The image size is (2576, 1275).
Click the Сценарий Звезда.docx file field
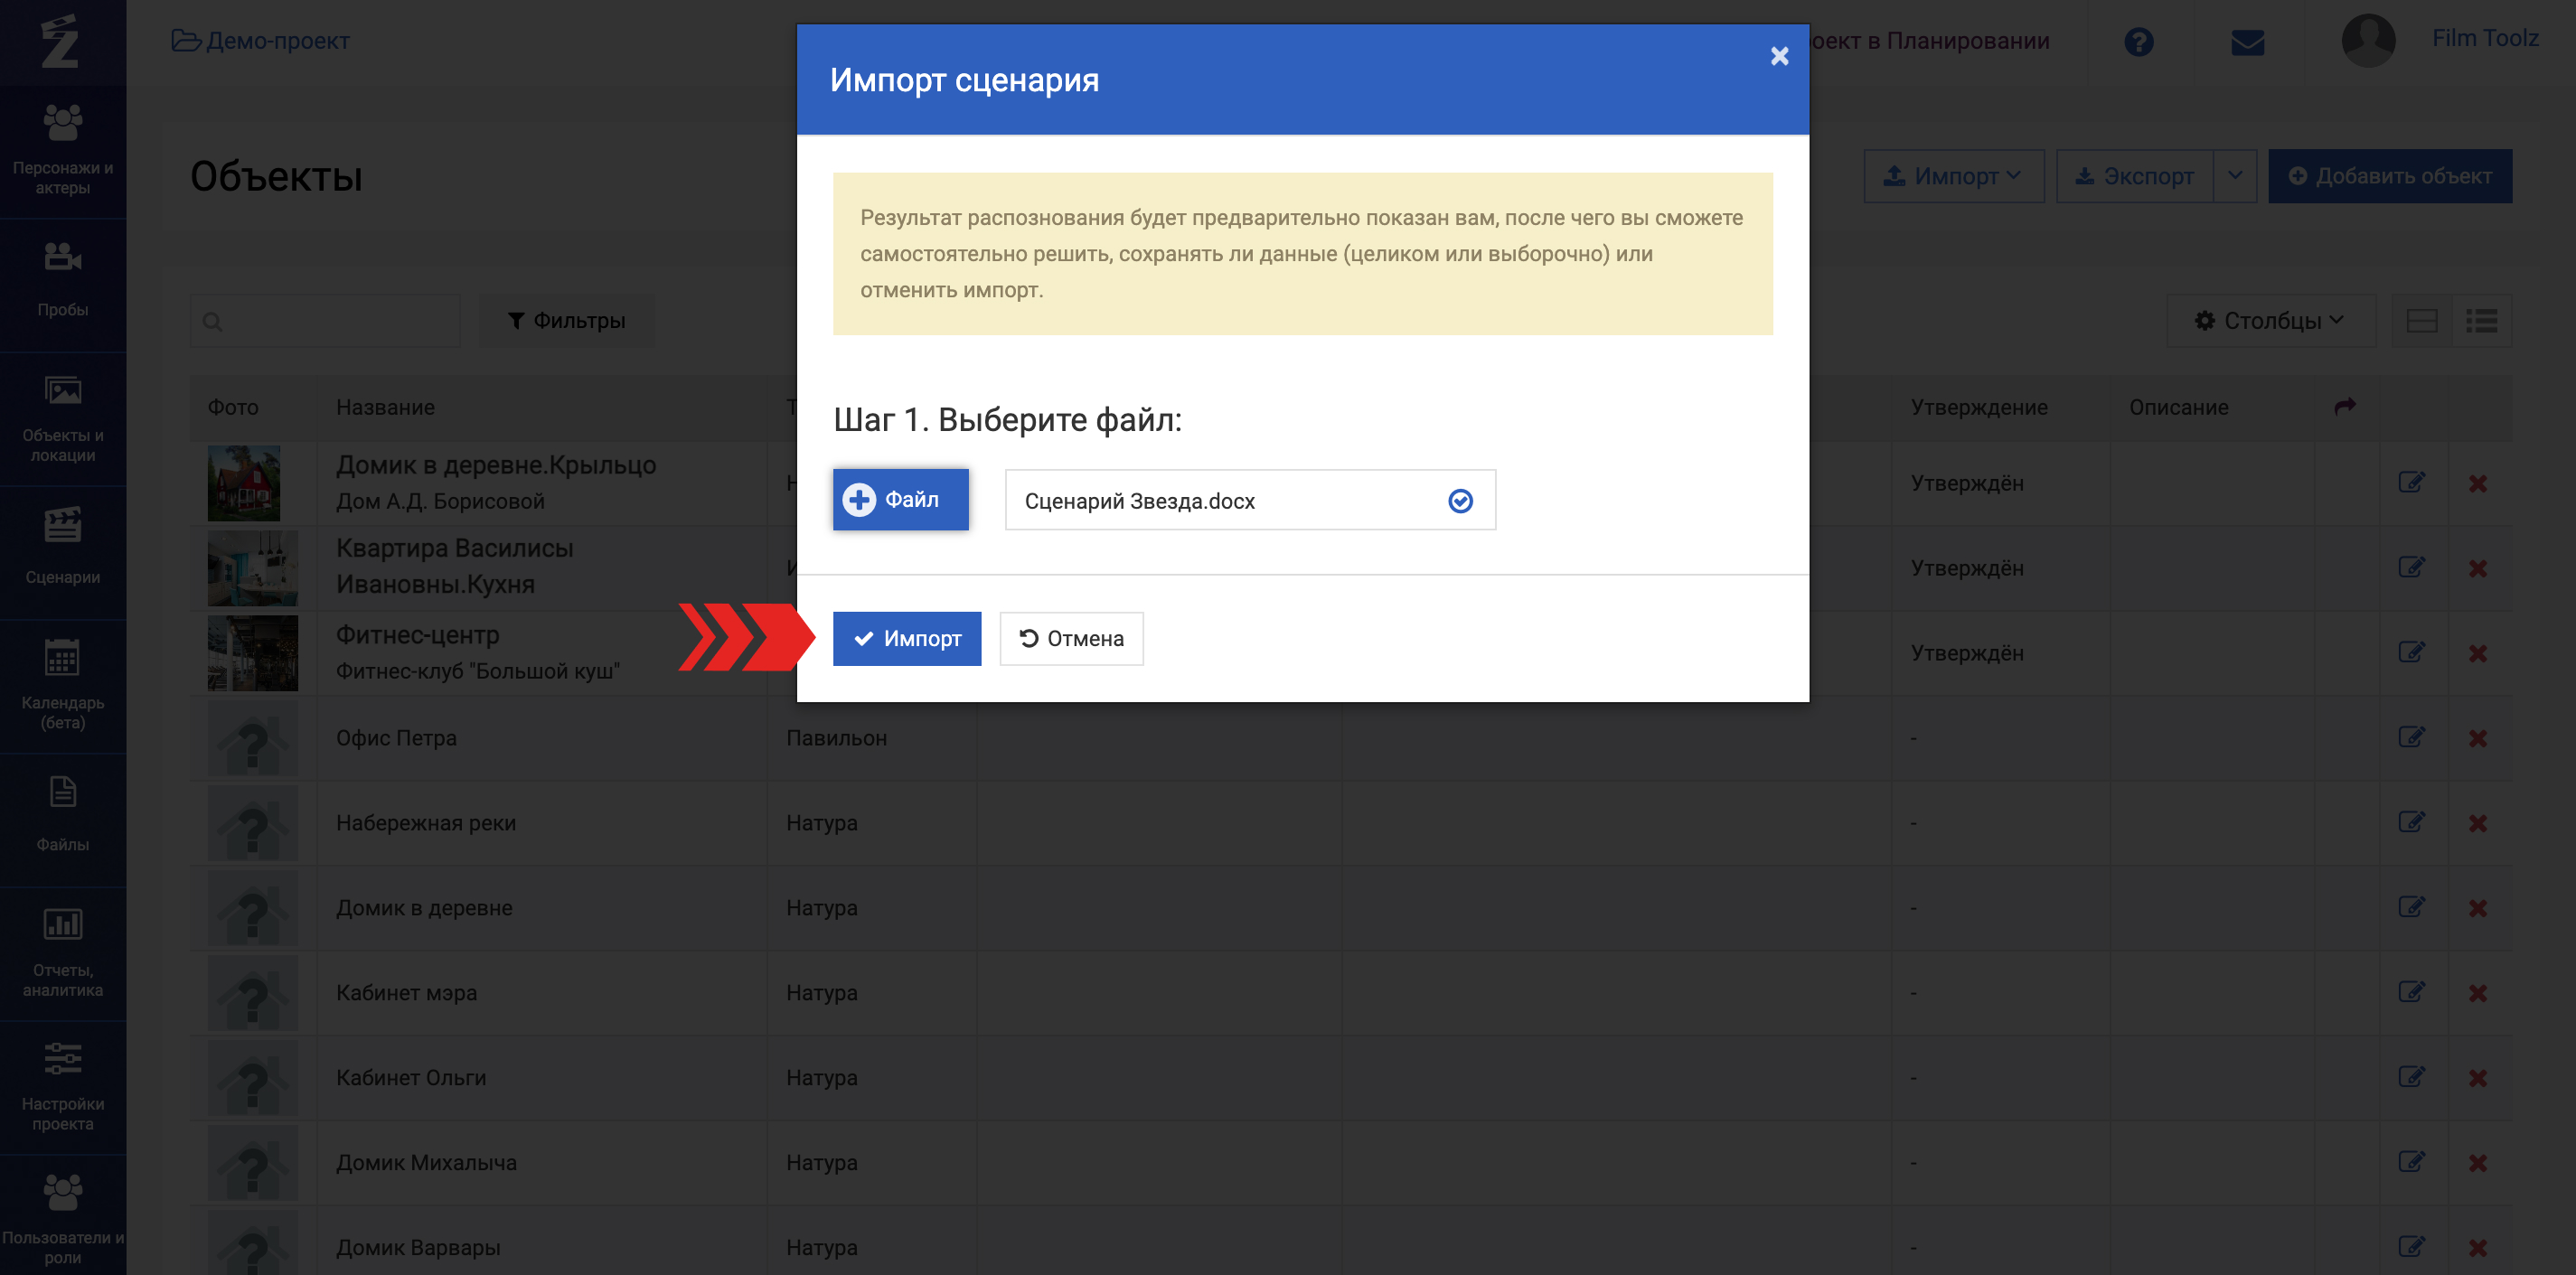coord(1250,500)
